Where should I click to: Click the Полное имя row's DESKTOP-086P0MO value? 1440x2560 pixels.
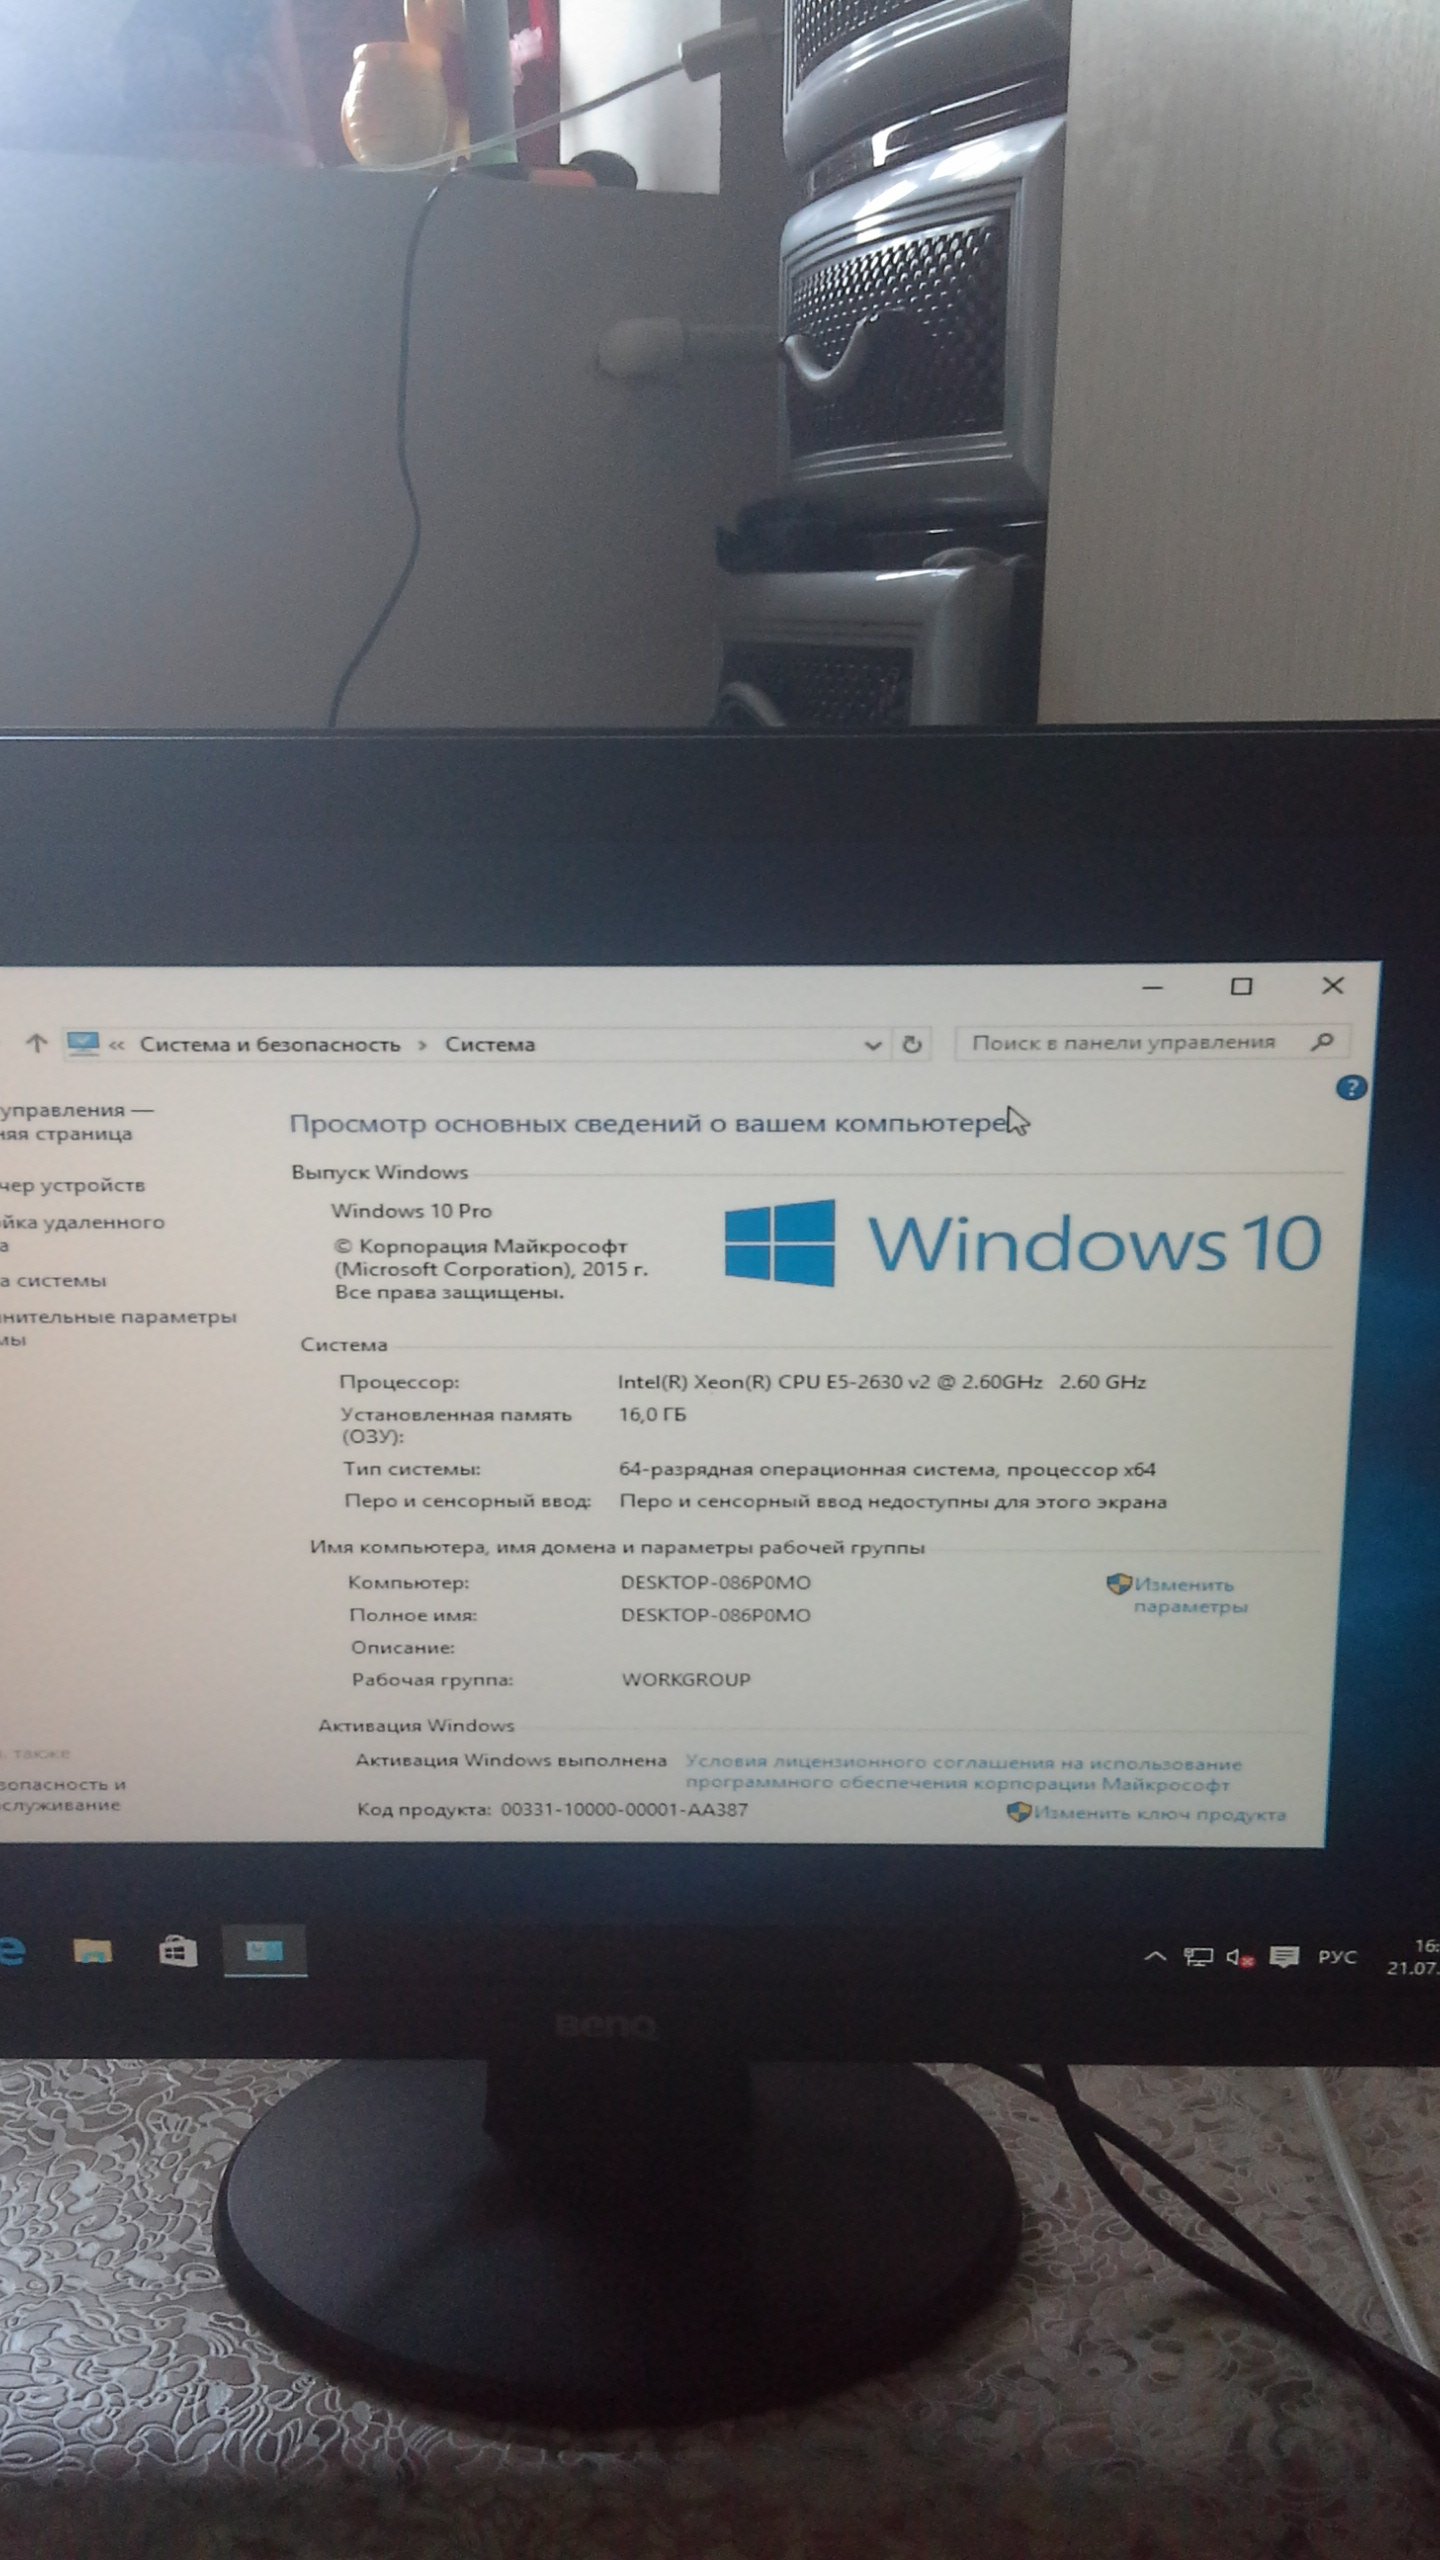tap(715, 1615)
